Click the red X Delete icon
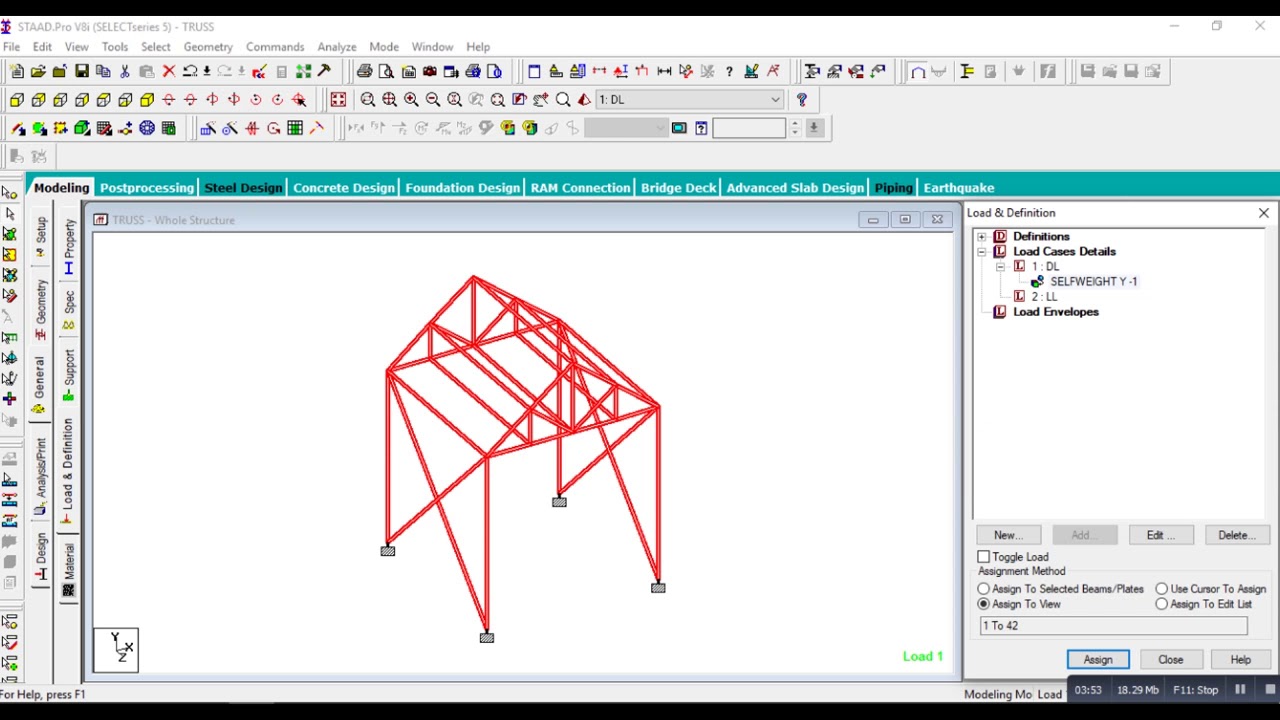This screenshot has width=1280, height=720. tap(169, 71)
